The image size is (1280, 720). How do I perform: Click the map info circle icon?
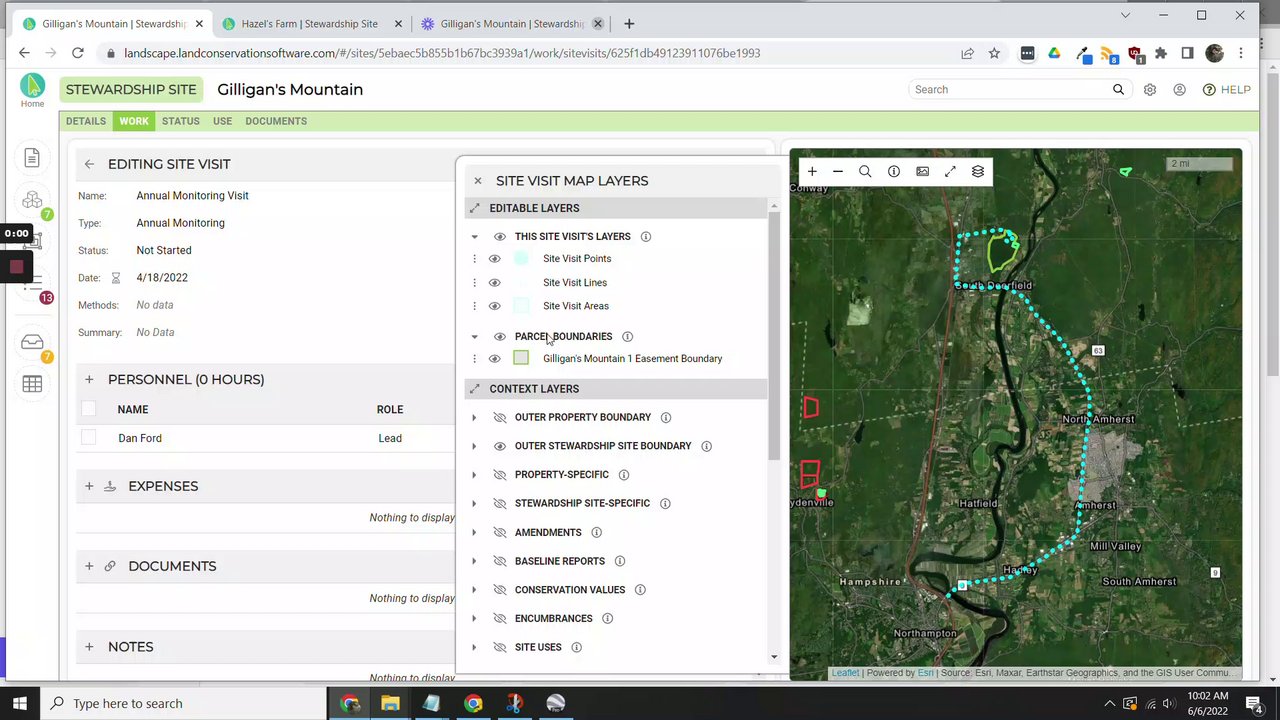tap(894, 172)
